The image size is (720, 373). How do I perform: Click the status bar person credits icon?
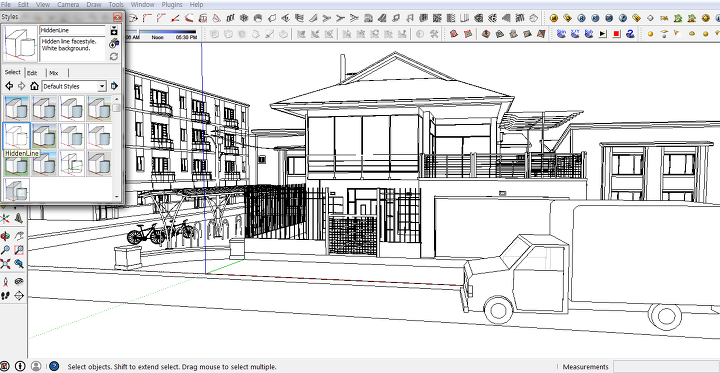36,366
